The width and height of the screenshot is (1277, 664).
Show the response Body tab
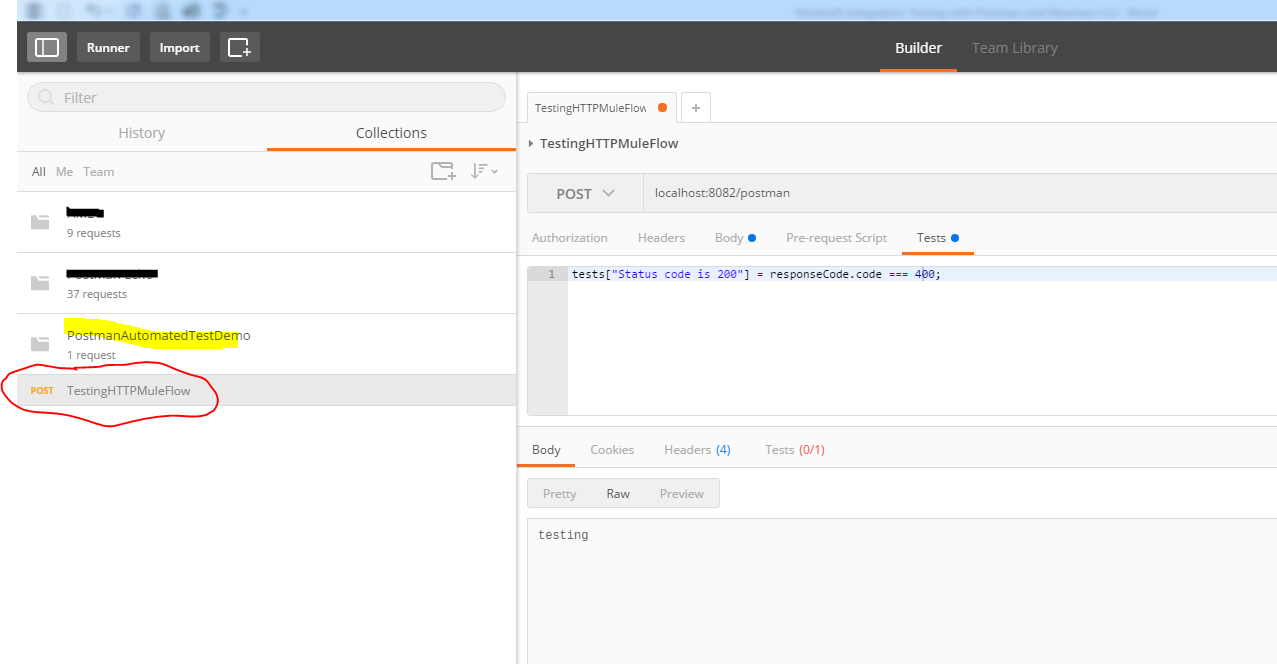[x=546, y=450]
